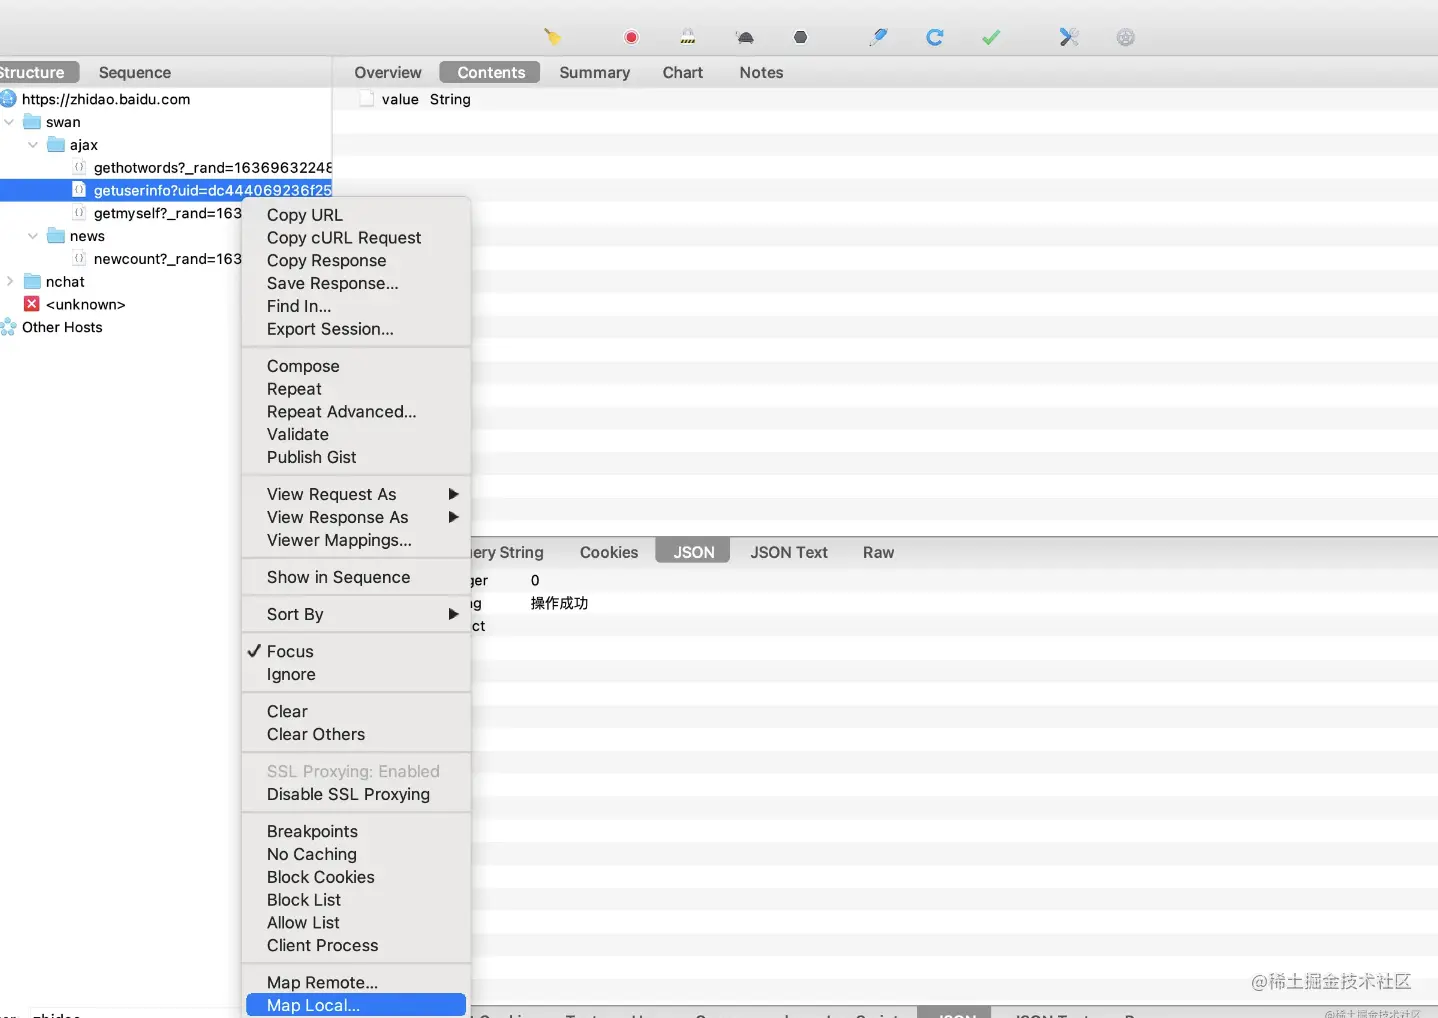Open Tools wrench-and-screwdriver icon
The height and width of the screenshot is (1018, 1438).
pos(1069,37)
